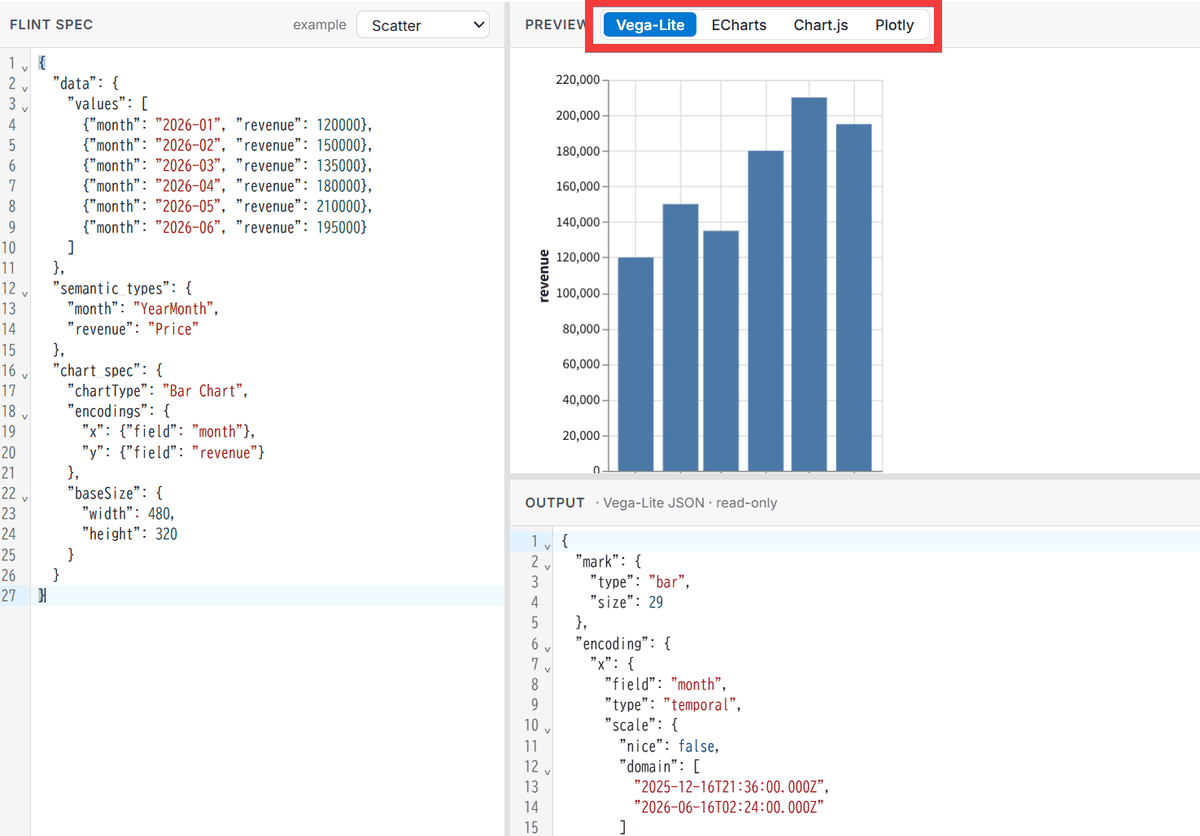
Task: Click the 100,000 y-axis tick label
Action: tap(576, 293)
